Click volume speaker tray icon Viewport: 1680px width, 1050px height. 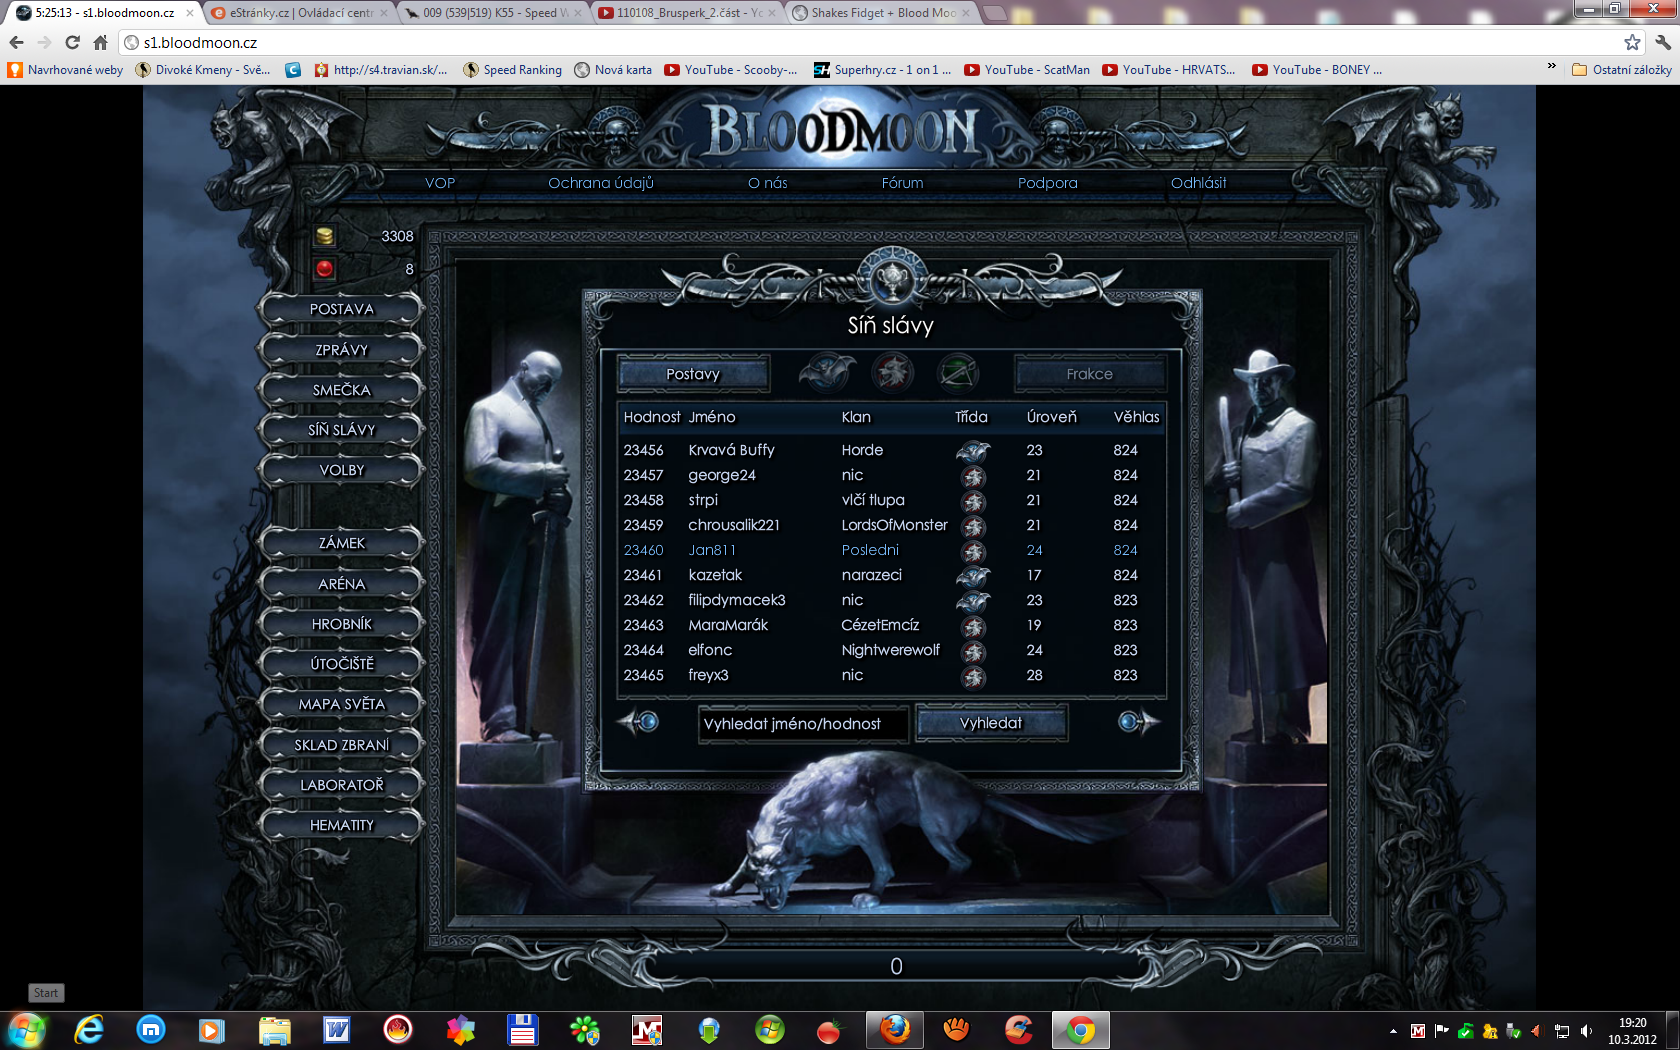(1586, 1031)
